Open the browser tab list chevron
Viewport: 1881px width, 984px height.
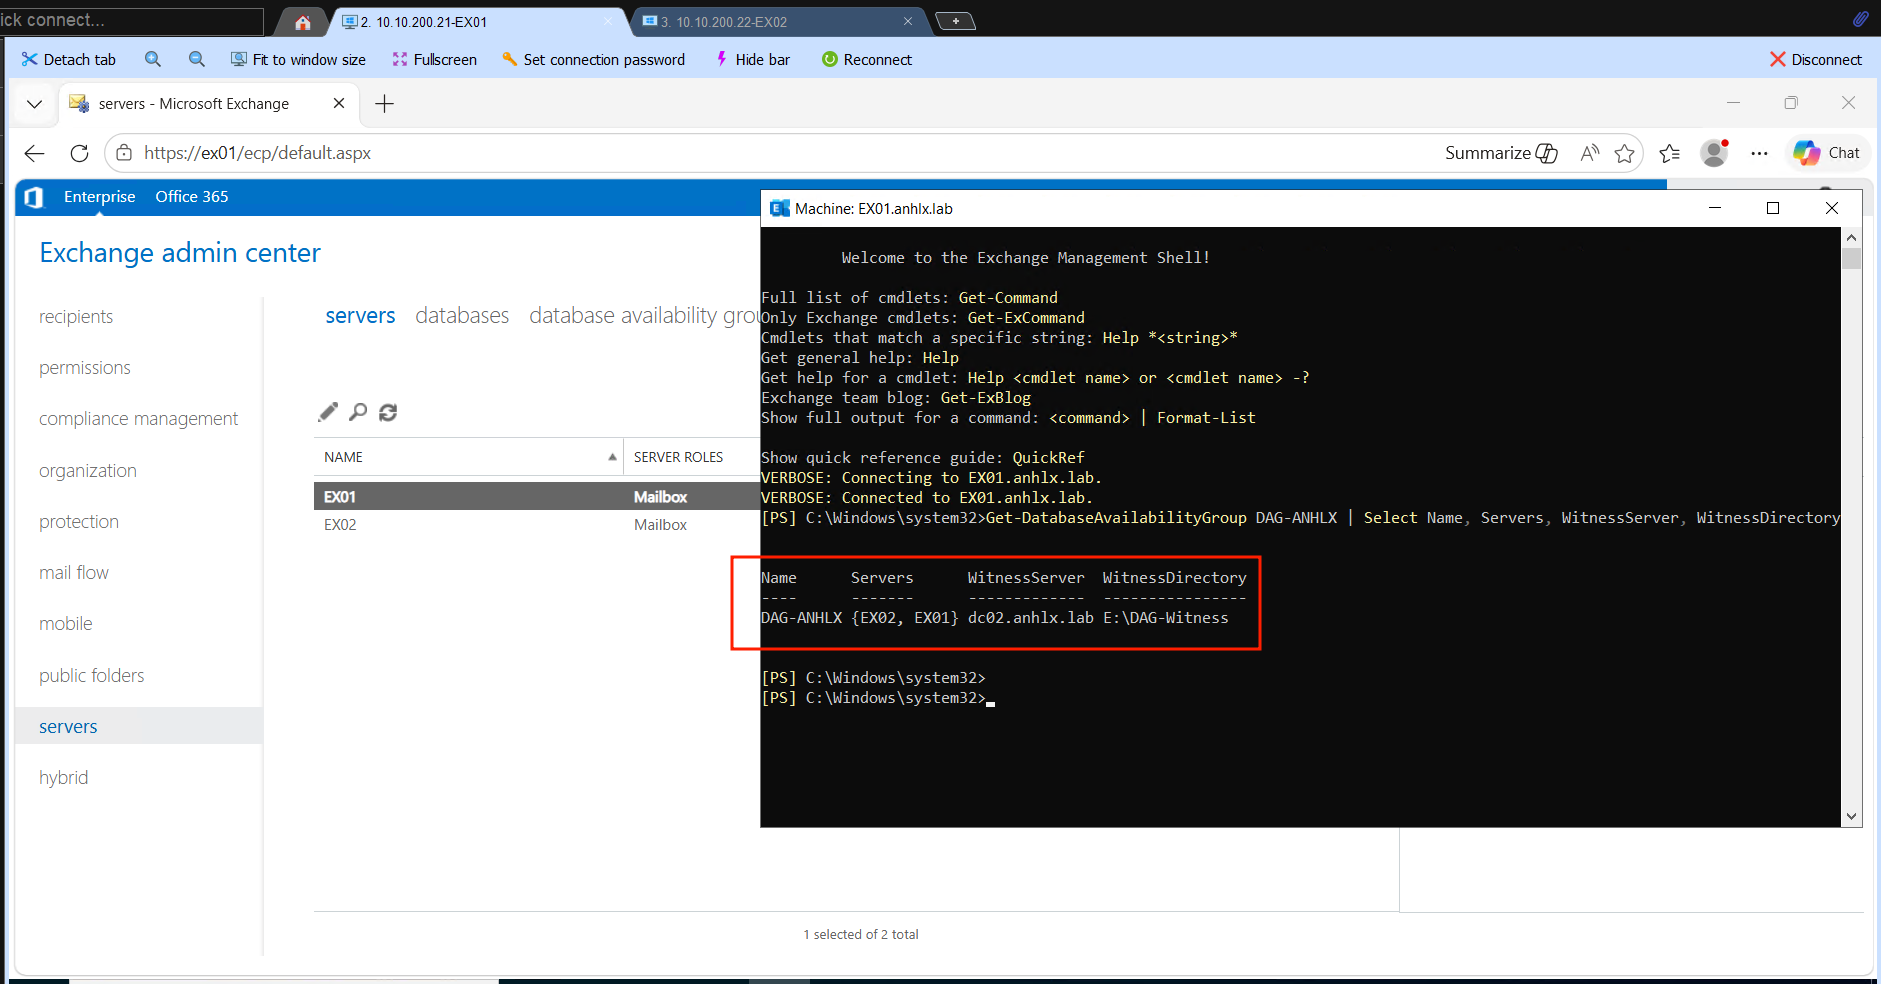(x=34, y=104)
